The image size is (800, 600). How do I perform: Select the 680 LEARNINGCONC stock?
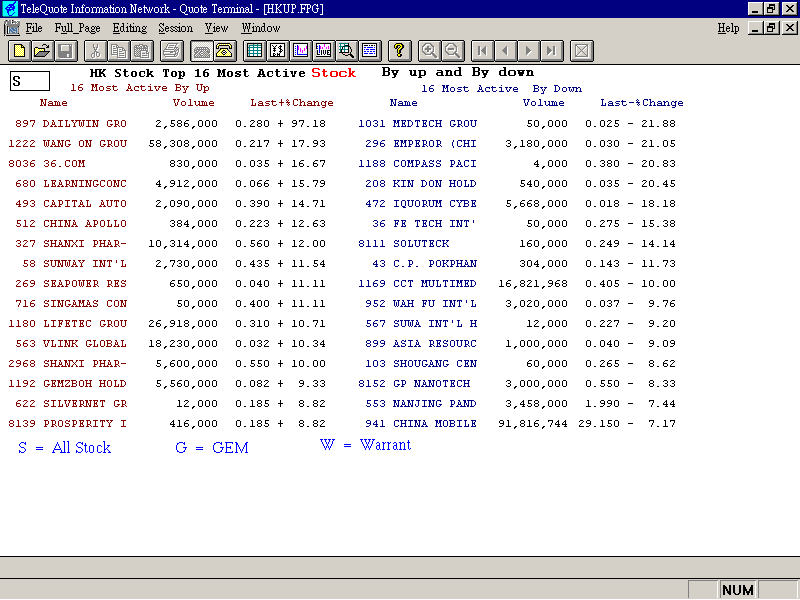point(170,183)
